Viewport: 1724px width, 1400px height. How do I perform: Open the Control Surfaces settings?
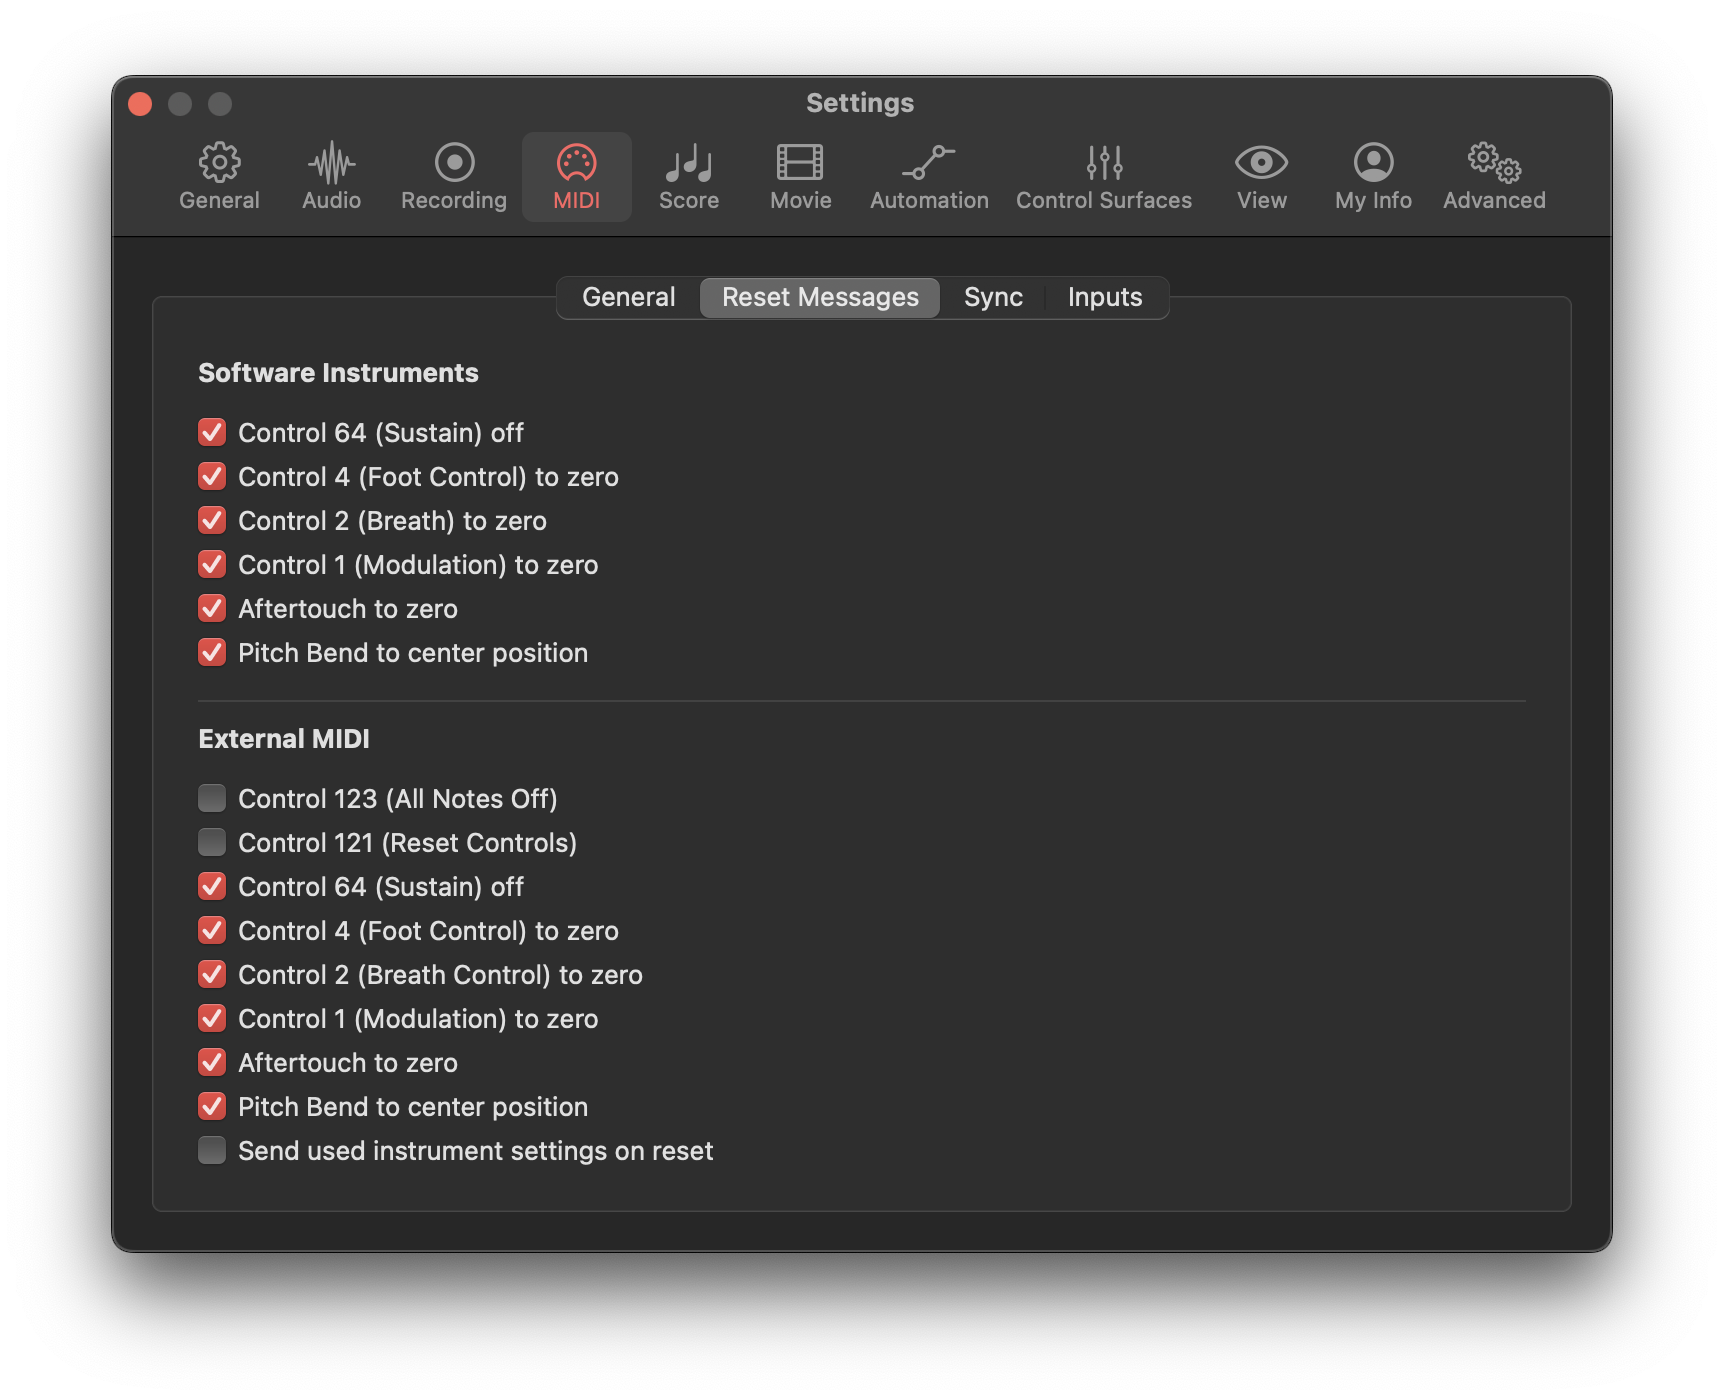[1103, 175]
